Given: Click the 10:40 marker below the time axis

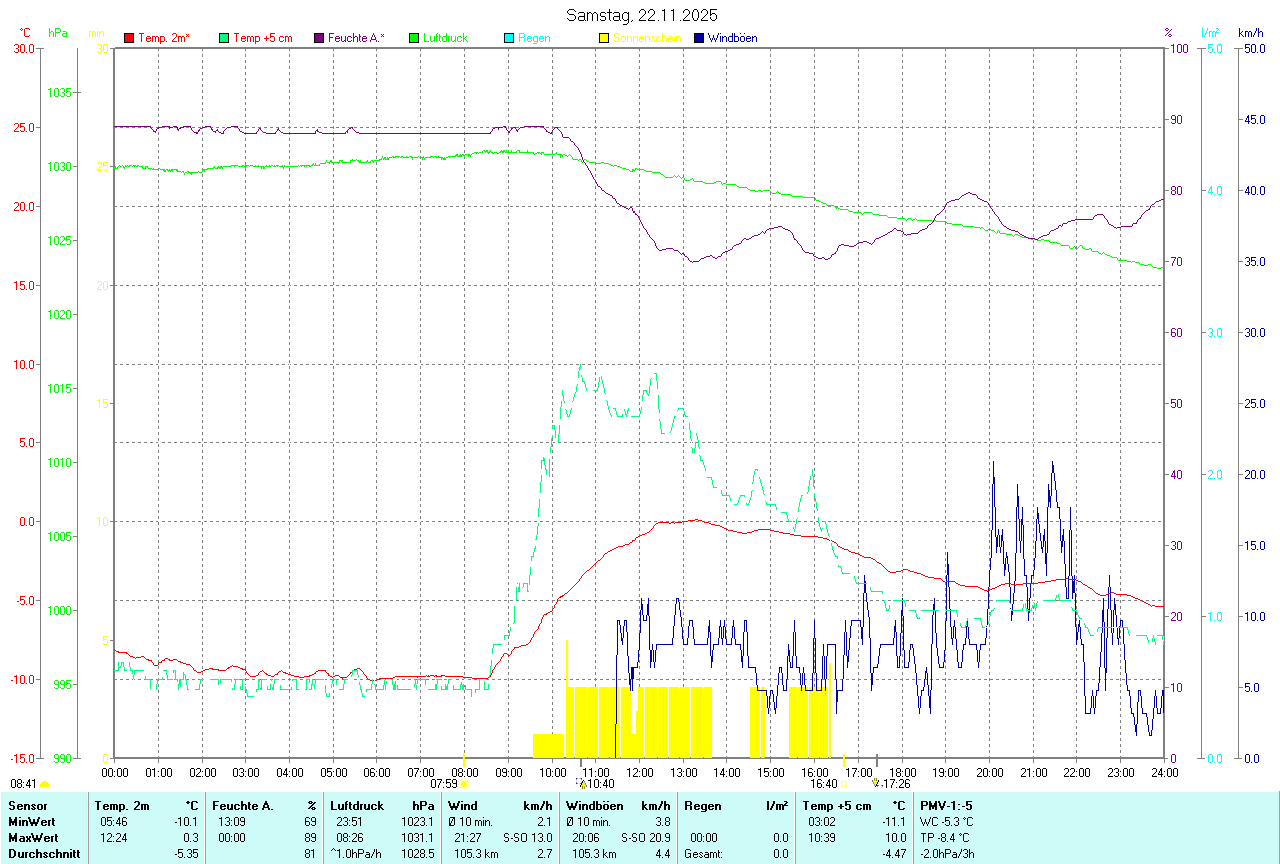Looking at the screenshot, I should (x=598, y=784).
